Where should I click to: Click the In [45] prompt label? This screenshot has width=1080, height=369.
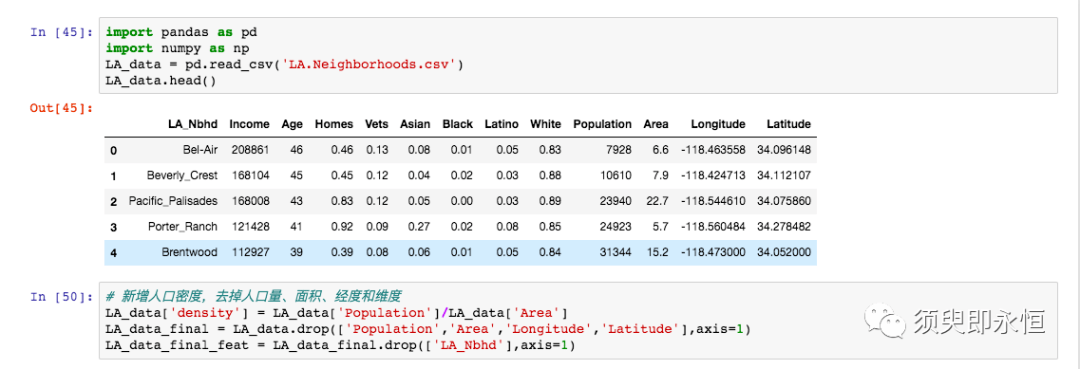tap(62, 32)
